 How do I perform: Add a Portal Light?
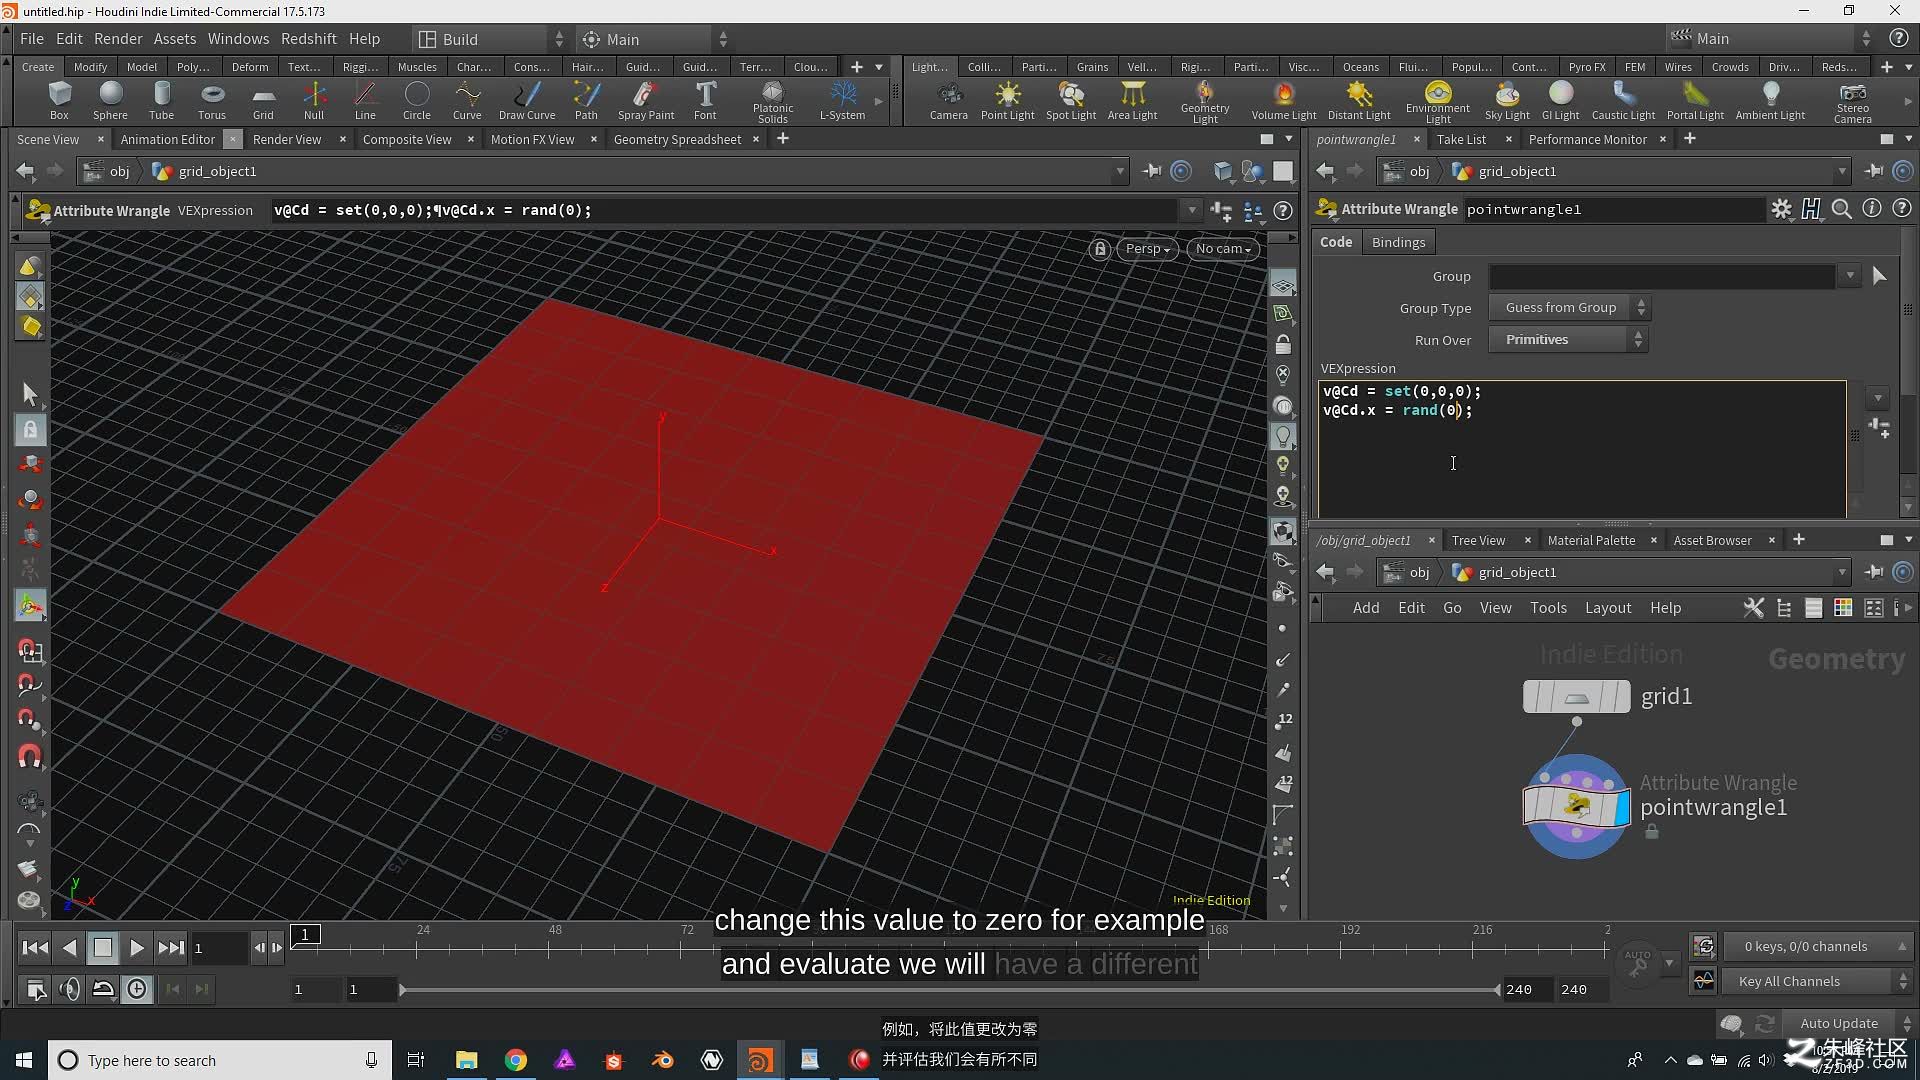[x=1695, y=101]
